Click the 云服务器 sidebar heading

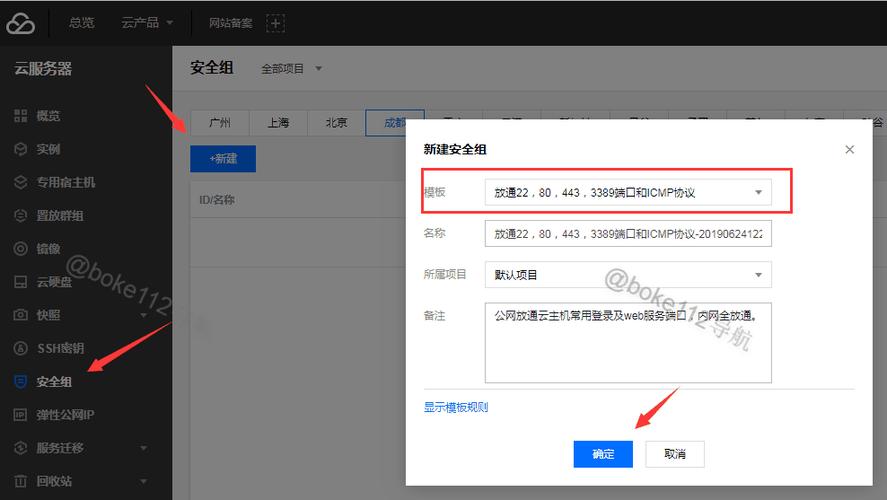[43, 69]
